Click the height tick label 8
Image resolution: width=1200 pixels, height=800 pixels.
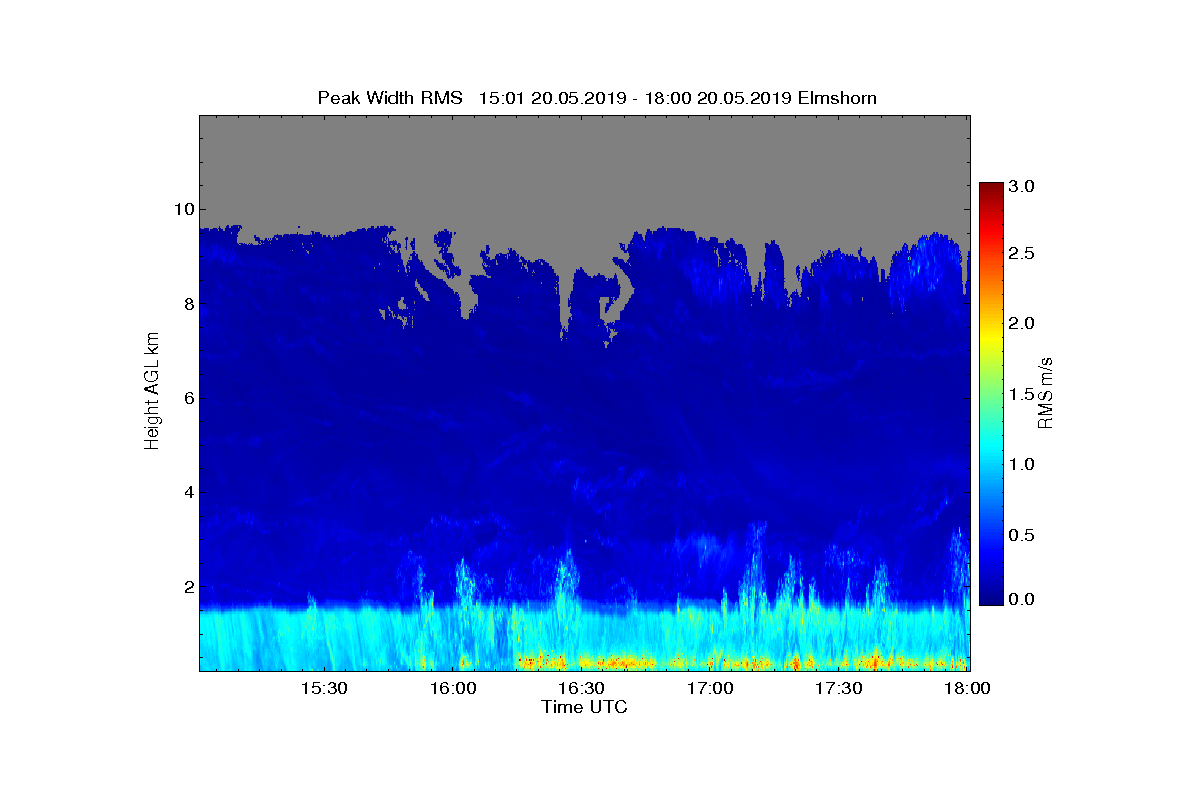[188, 304]
